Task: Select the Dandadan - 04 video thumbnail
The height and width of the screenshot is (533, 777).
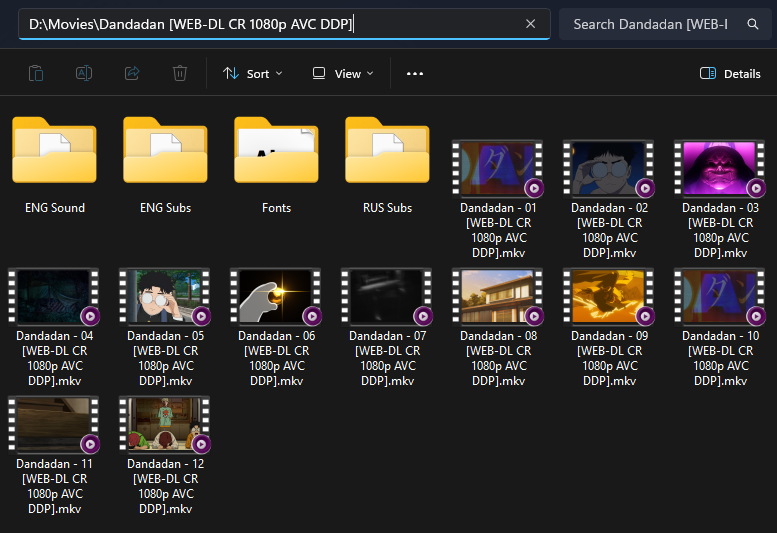Action: [x=54, y=296]
